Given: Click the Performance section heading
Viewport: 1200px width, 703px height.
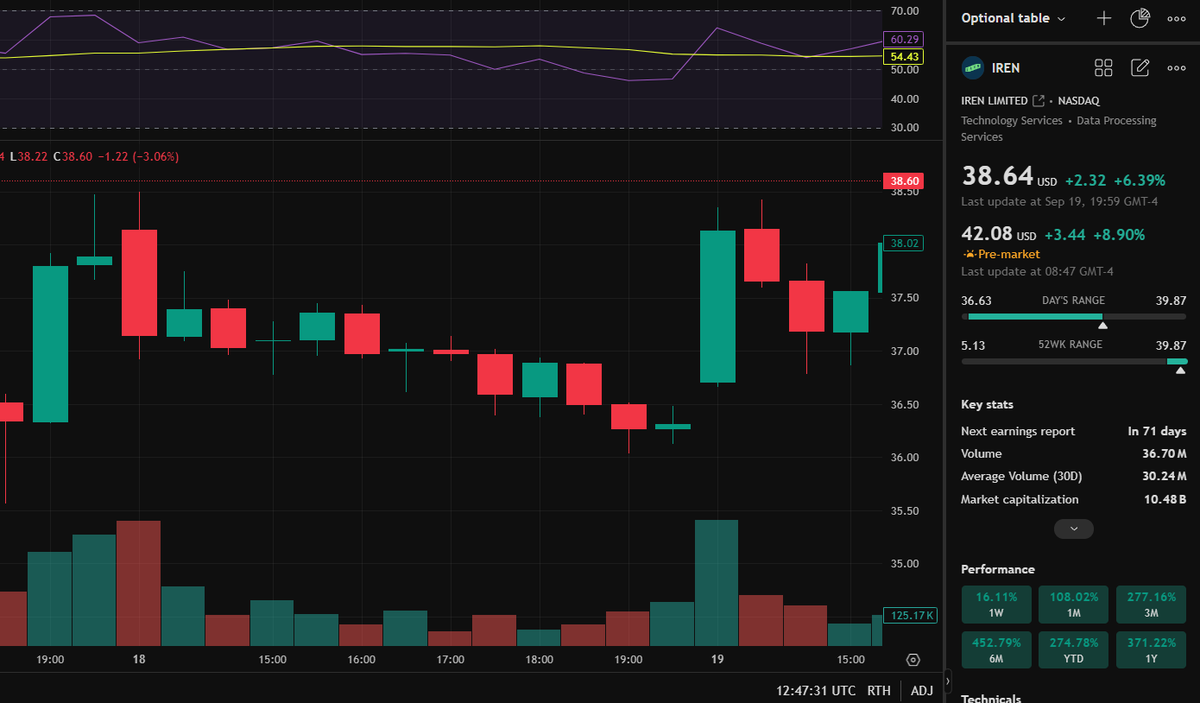Looking at the screenshot, I should pyautogui.click(x=998, y=569).
